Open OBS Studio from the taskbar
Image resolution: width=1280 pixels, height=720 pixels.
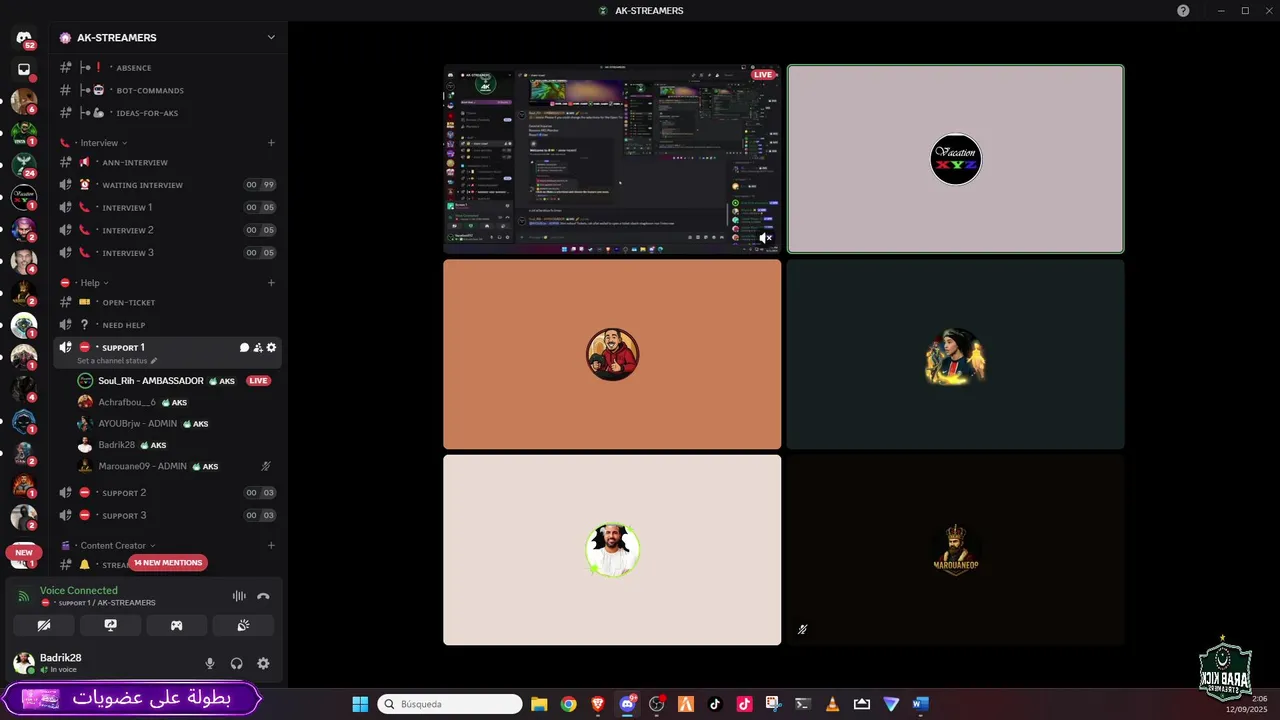(657, 704)
